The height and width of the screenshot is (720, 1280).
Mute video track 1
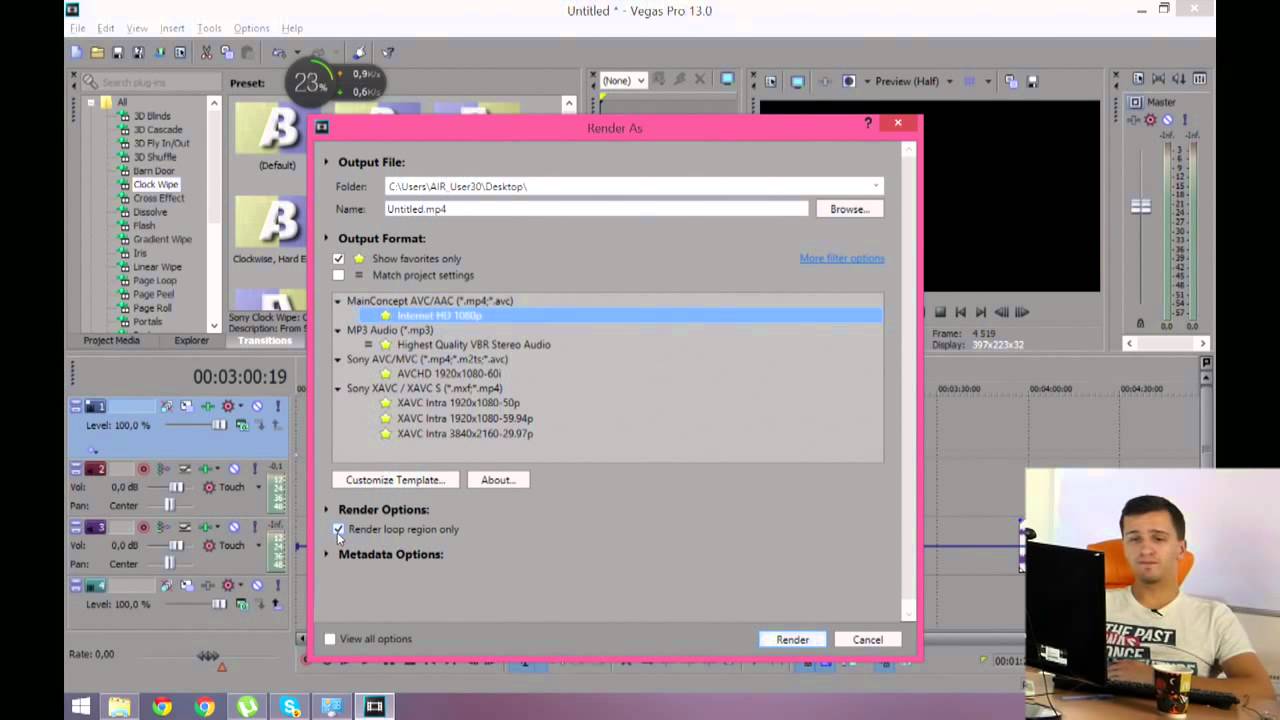coord(257,406)
